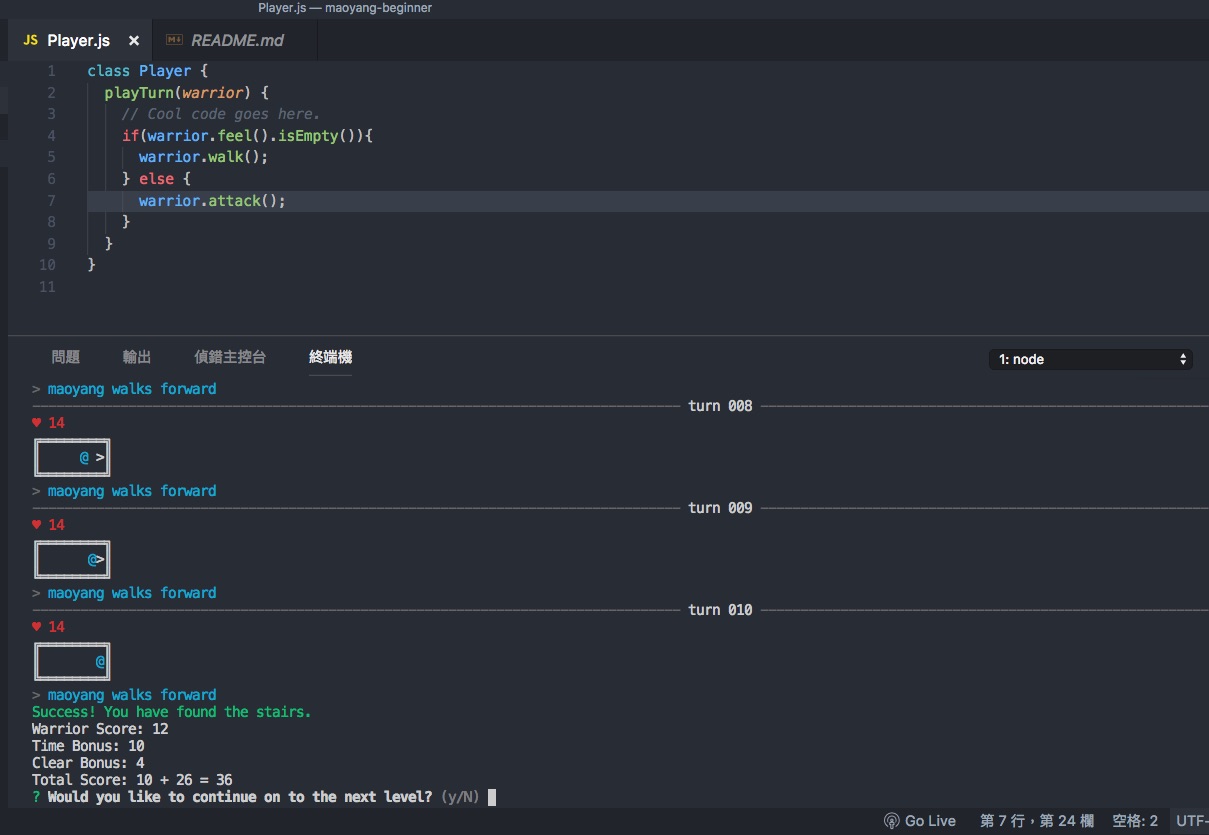Image resolution: width=1209 pixels, height=835 pixels.
Task: Switch to the 輸出 (Output) panel
Action: pyautogui.click(x=137, y=357)
